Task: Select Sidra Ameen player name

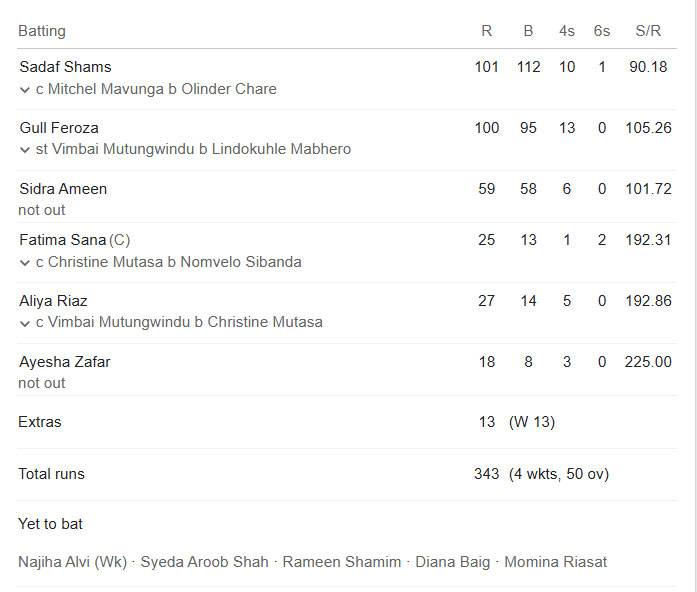Action: pyautogui.click(x=63, y=188)
